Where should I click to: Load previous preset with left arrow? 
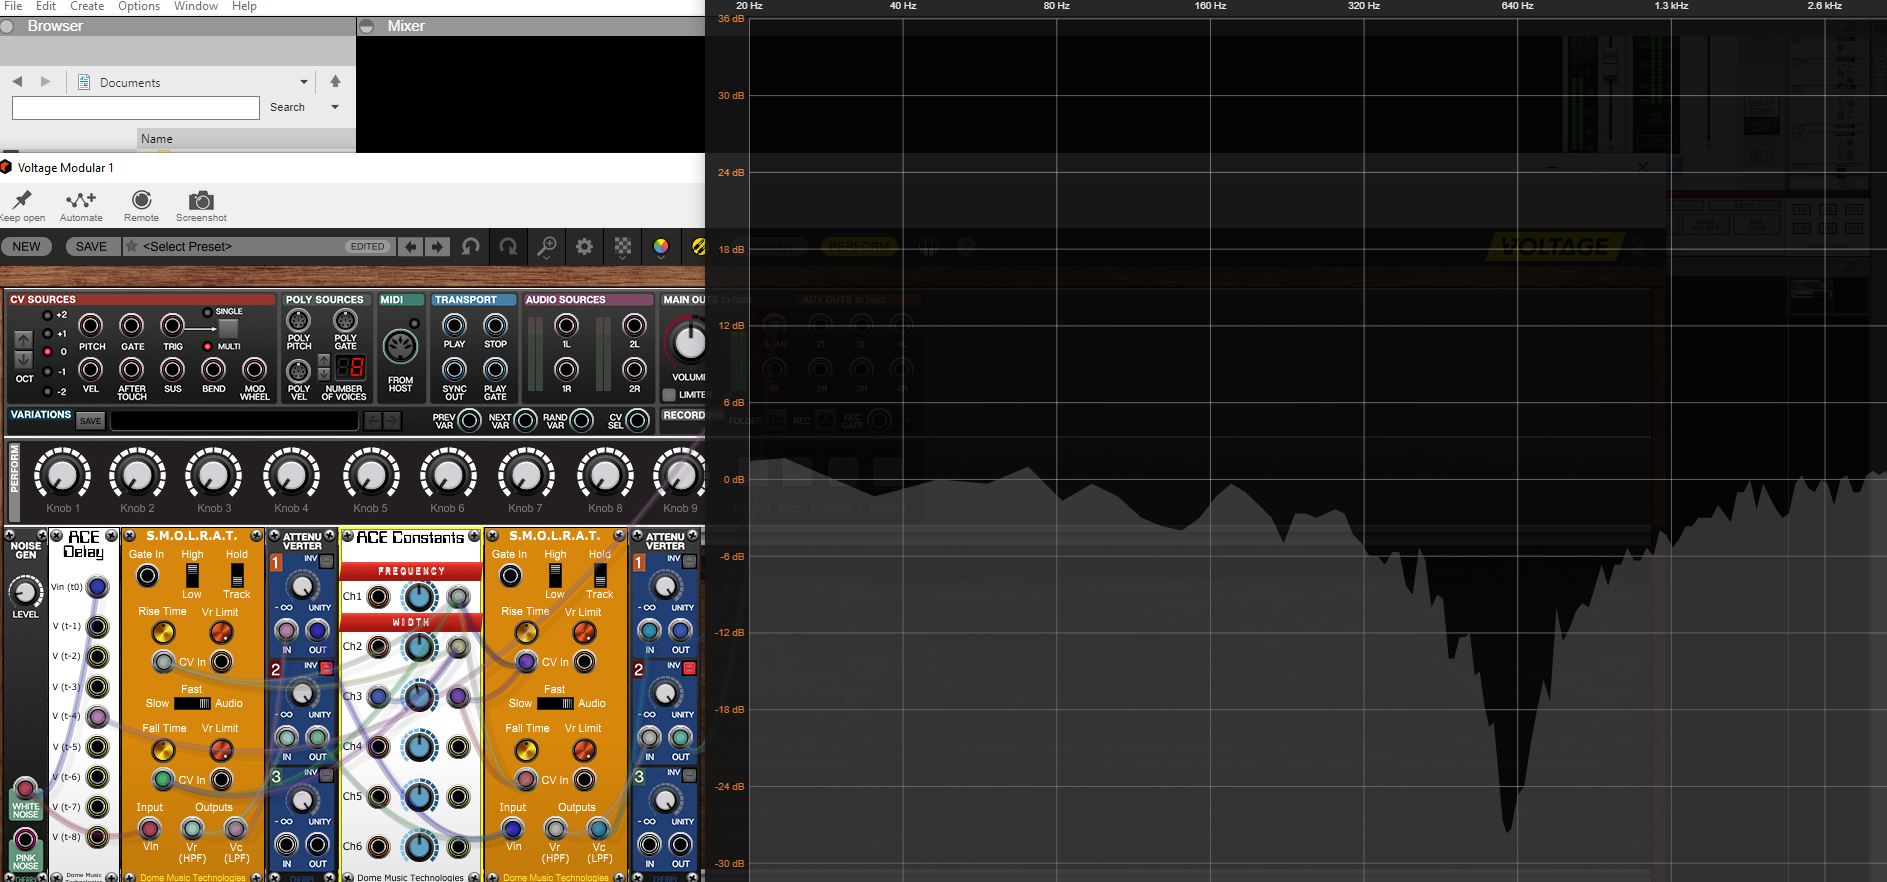point(410,246)
